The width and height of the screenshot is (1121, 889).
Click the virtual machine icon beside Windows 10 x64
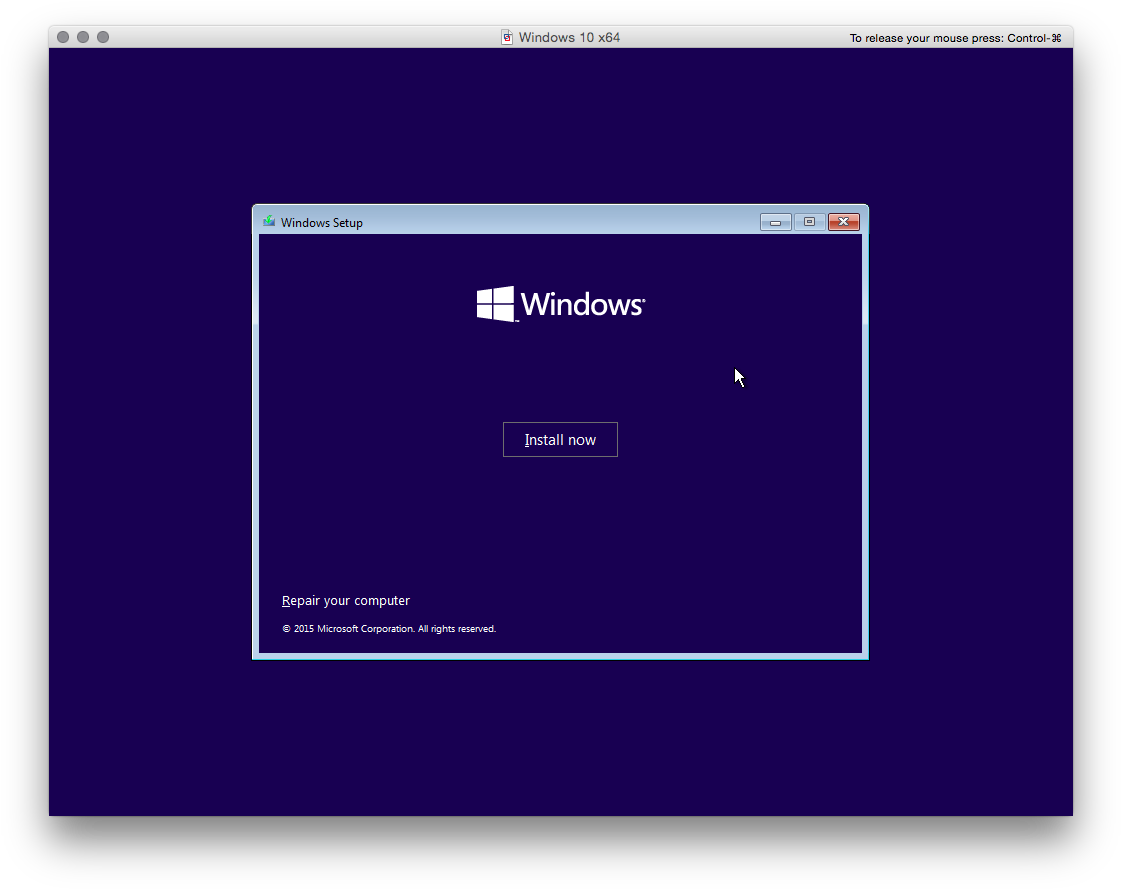(506, 36)
